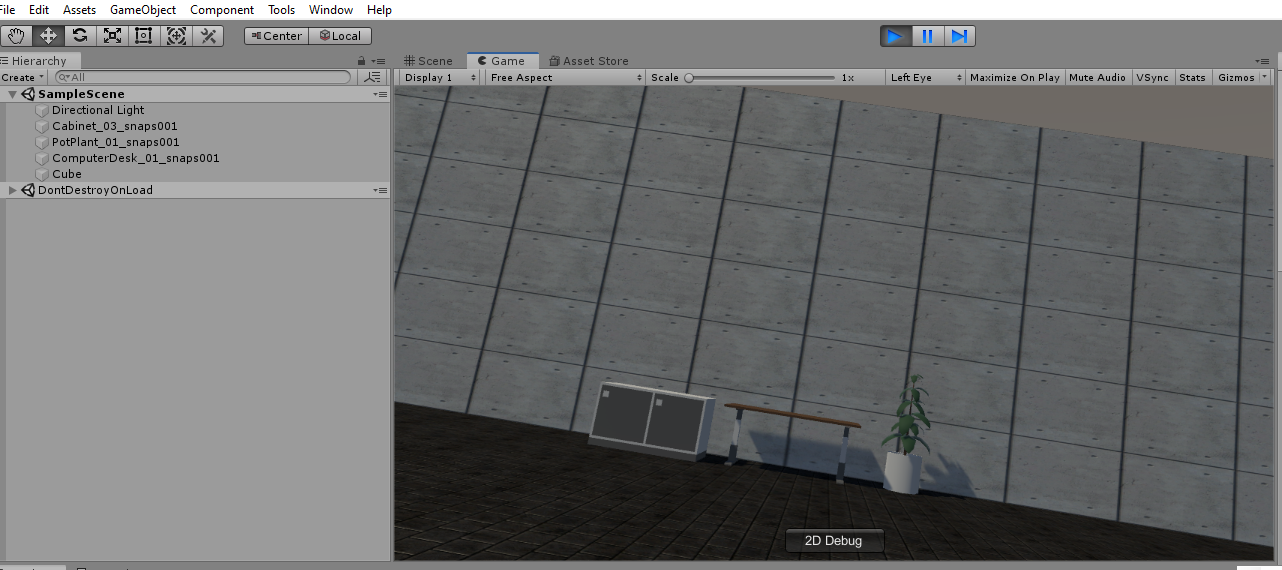Adjust the Game view Scale slider
1282x570 pixels.
click(x=761, y=77)
